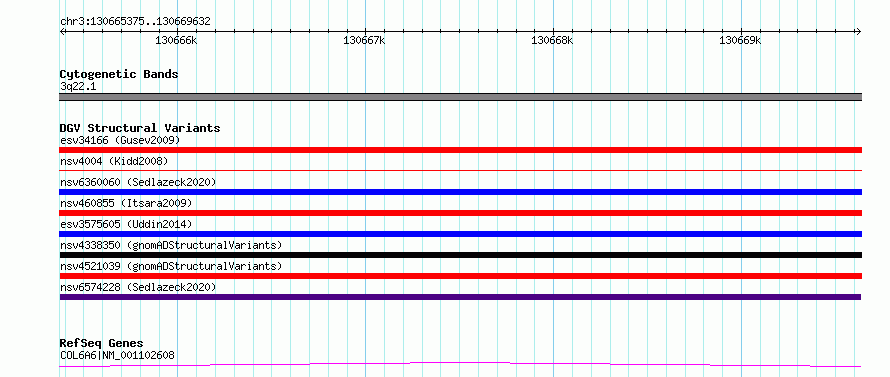Viewport: 890px width, 377px height.
Task: Open esv3575605 (Uddin2014) variant label
Action: (x=126, y=224)
